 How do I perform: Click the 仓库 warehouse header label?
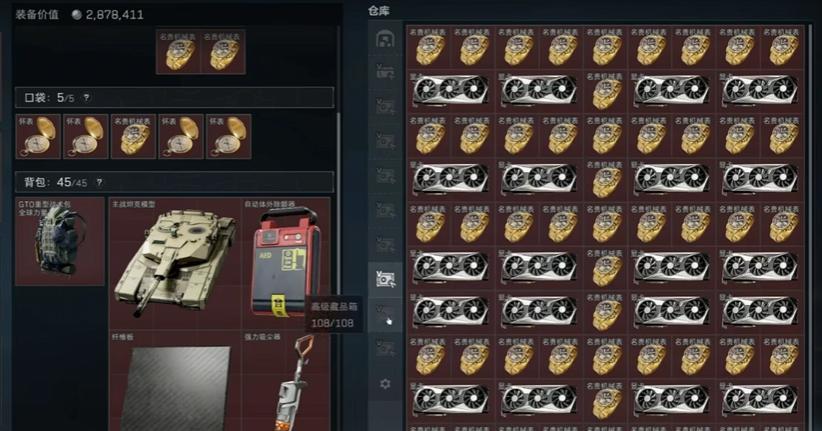379,11
